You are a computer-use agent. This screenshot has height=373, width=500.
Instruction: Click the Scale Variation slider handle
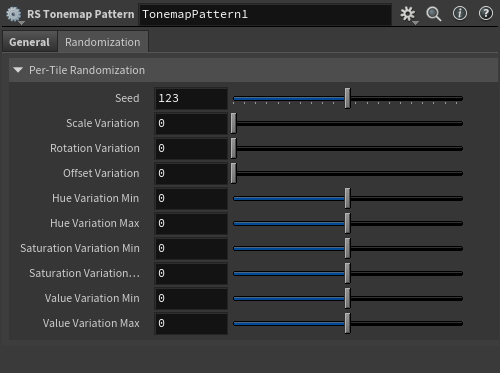coord(234,123)
